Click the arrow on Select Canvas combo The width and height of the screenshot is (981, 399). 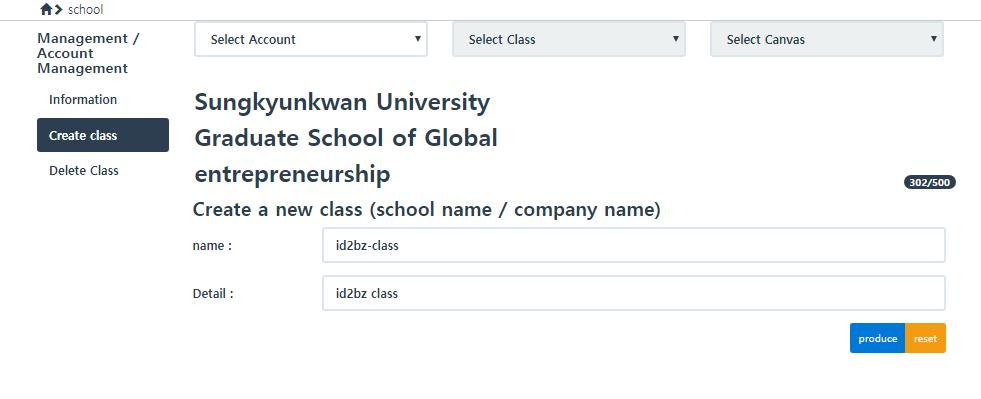click(933, 39)
